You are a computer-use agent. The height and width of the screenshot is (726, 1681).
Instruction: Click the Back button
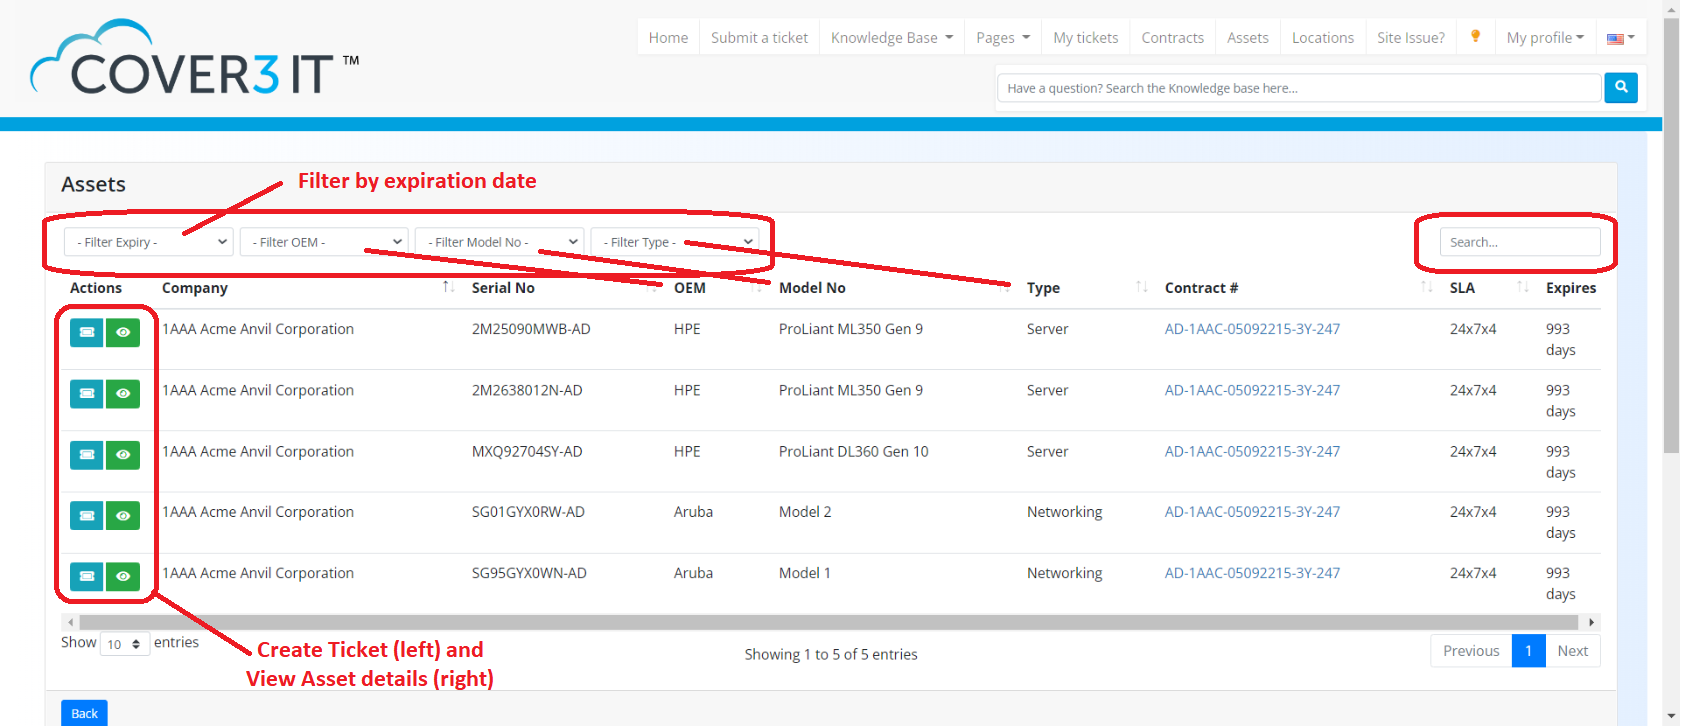point(85,713)
